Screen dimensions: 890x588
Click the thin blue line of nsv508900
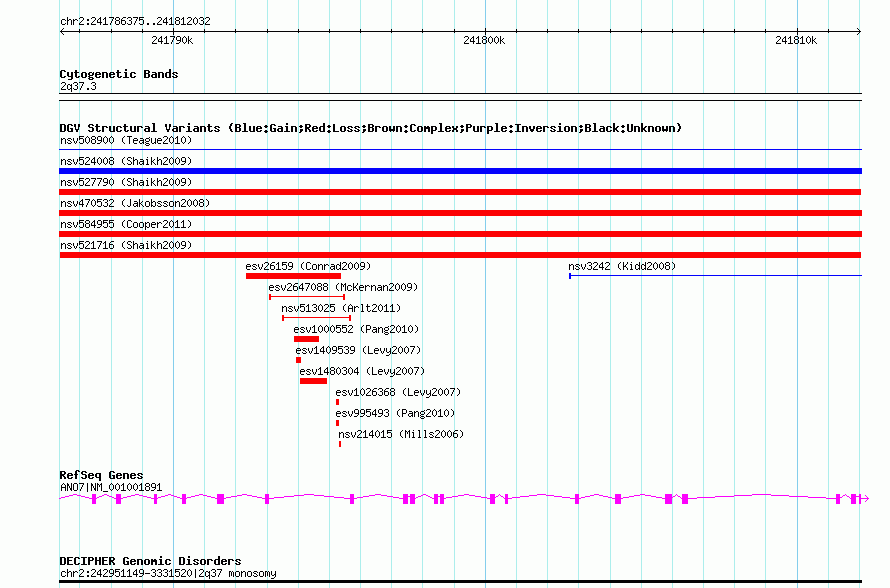pos(460,150)
